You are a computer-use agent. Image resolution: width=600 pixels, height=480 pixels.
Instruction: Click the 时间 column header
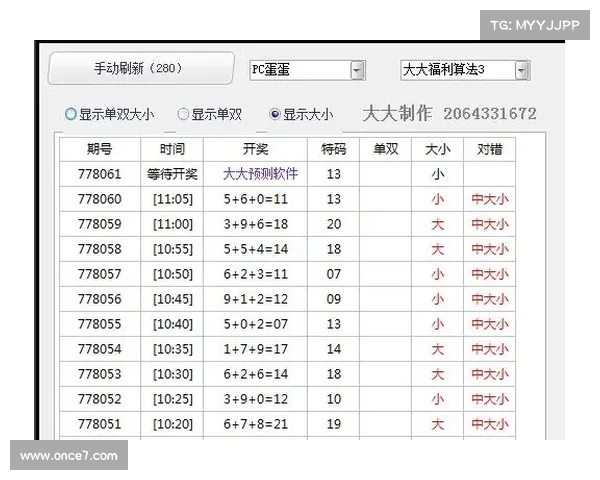[x=172, y=149]
